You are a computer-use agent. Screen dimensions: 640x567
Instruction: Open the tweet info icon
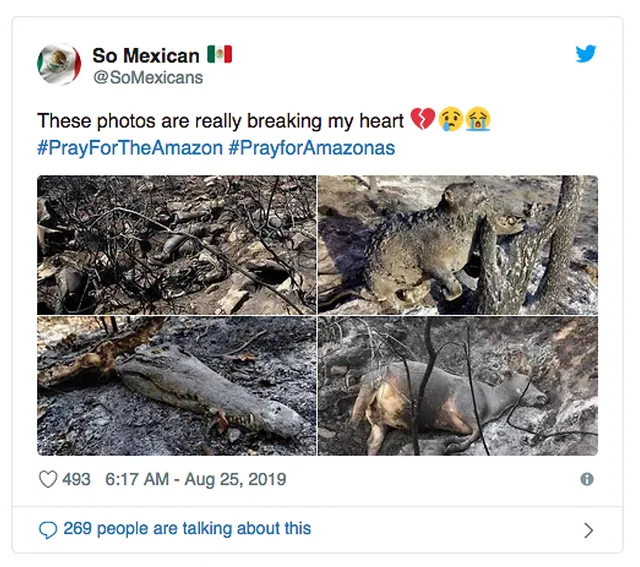587,479
